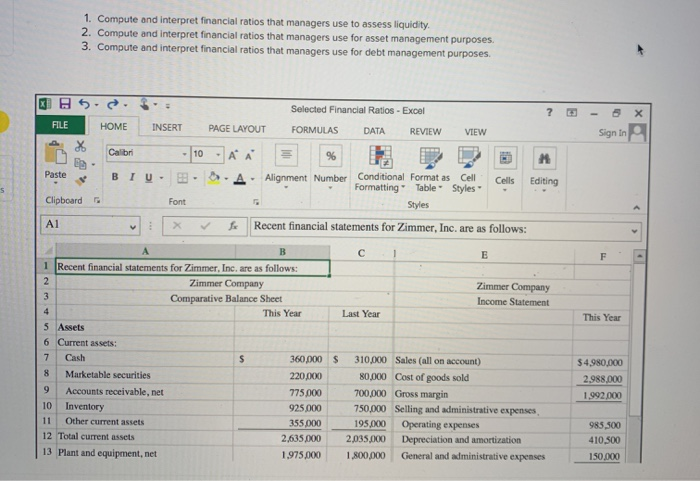Open the Number format group
Screen dimensions: 700x481
click(330, 167)
